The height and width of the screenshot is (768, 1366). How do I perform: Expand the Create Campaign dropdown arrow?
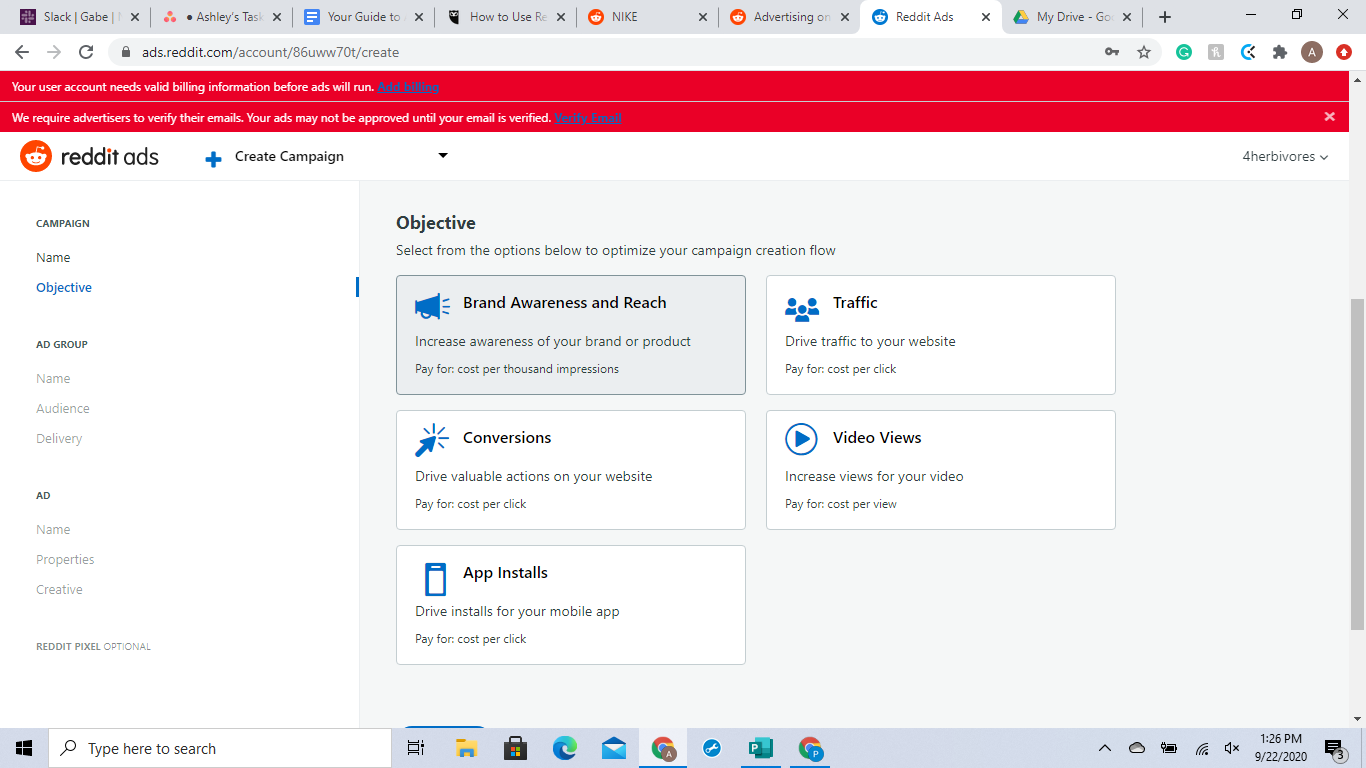[443, 156]
